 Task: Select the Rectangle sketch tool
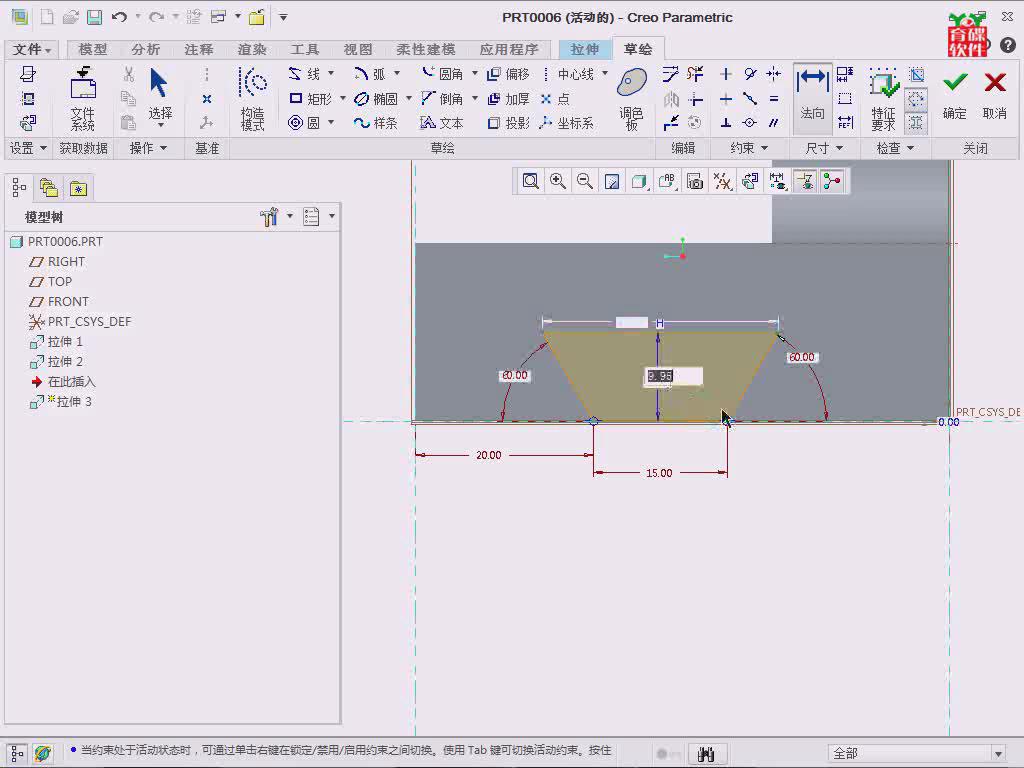[x=310, y=99]
